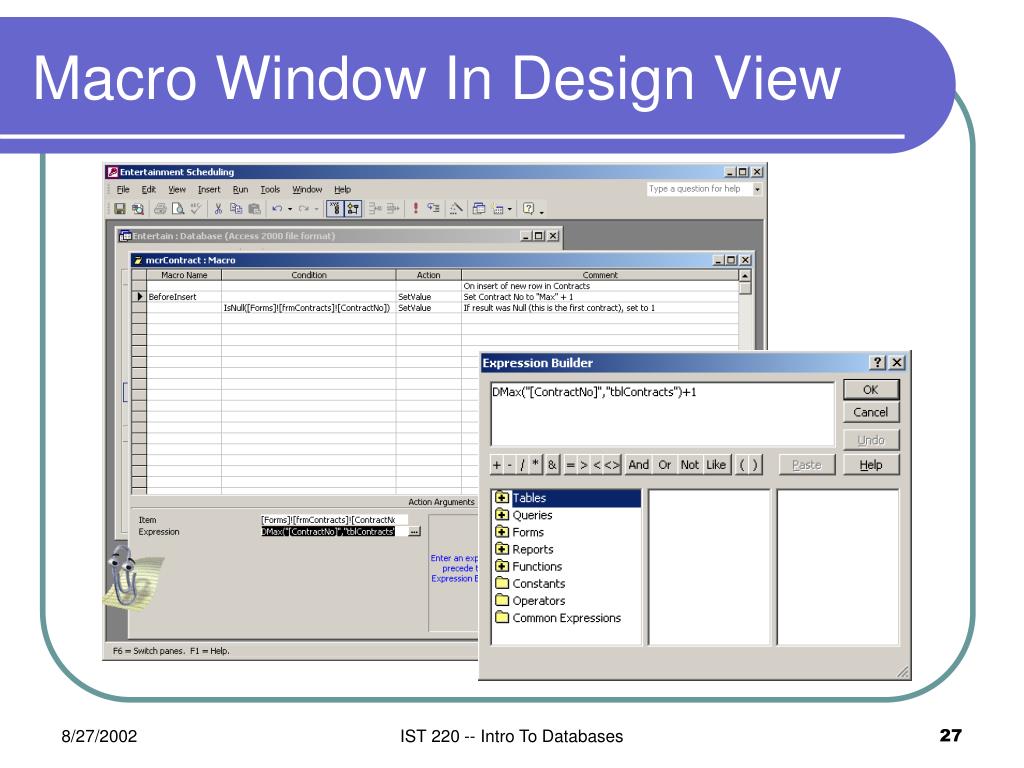The height and width of the screenshot is (768, 1024).
Task: Click the Build wand toolbar icon
Action: point(456,209)
